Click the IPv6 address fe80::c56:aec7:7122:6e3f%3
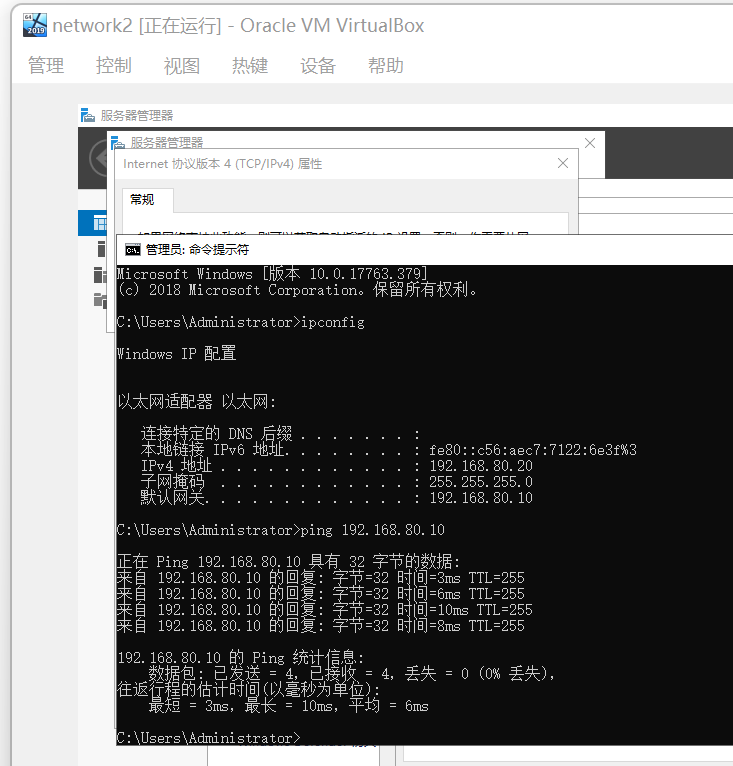This screenshot has height=766, width=733. (533, 449)
